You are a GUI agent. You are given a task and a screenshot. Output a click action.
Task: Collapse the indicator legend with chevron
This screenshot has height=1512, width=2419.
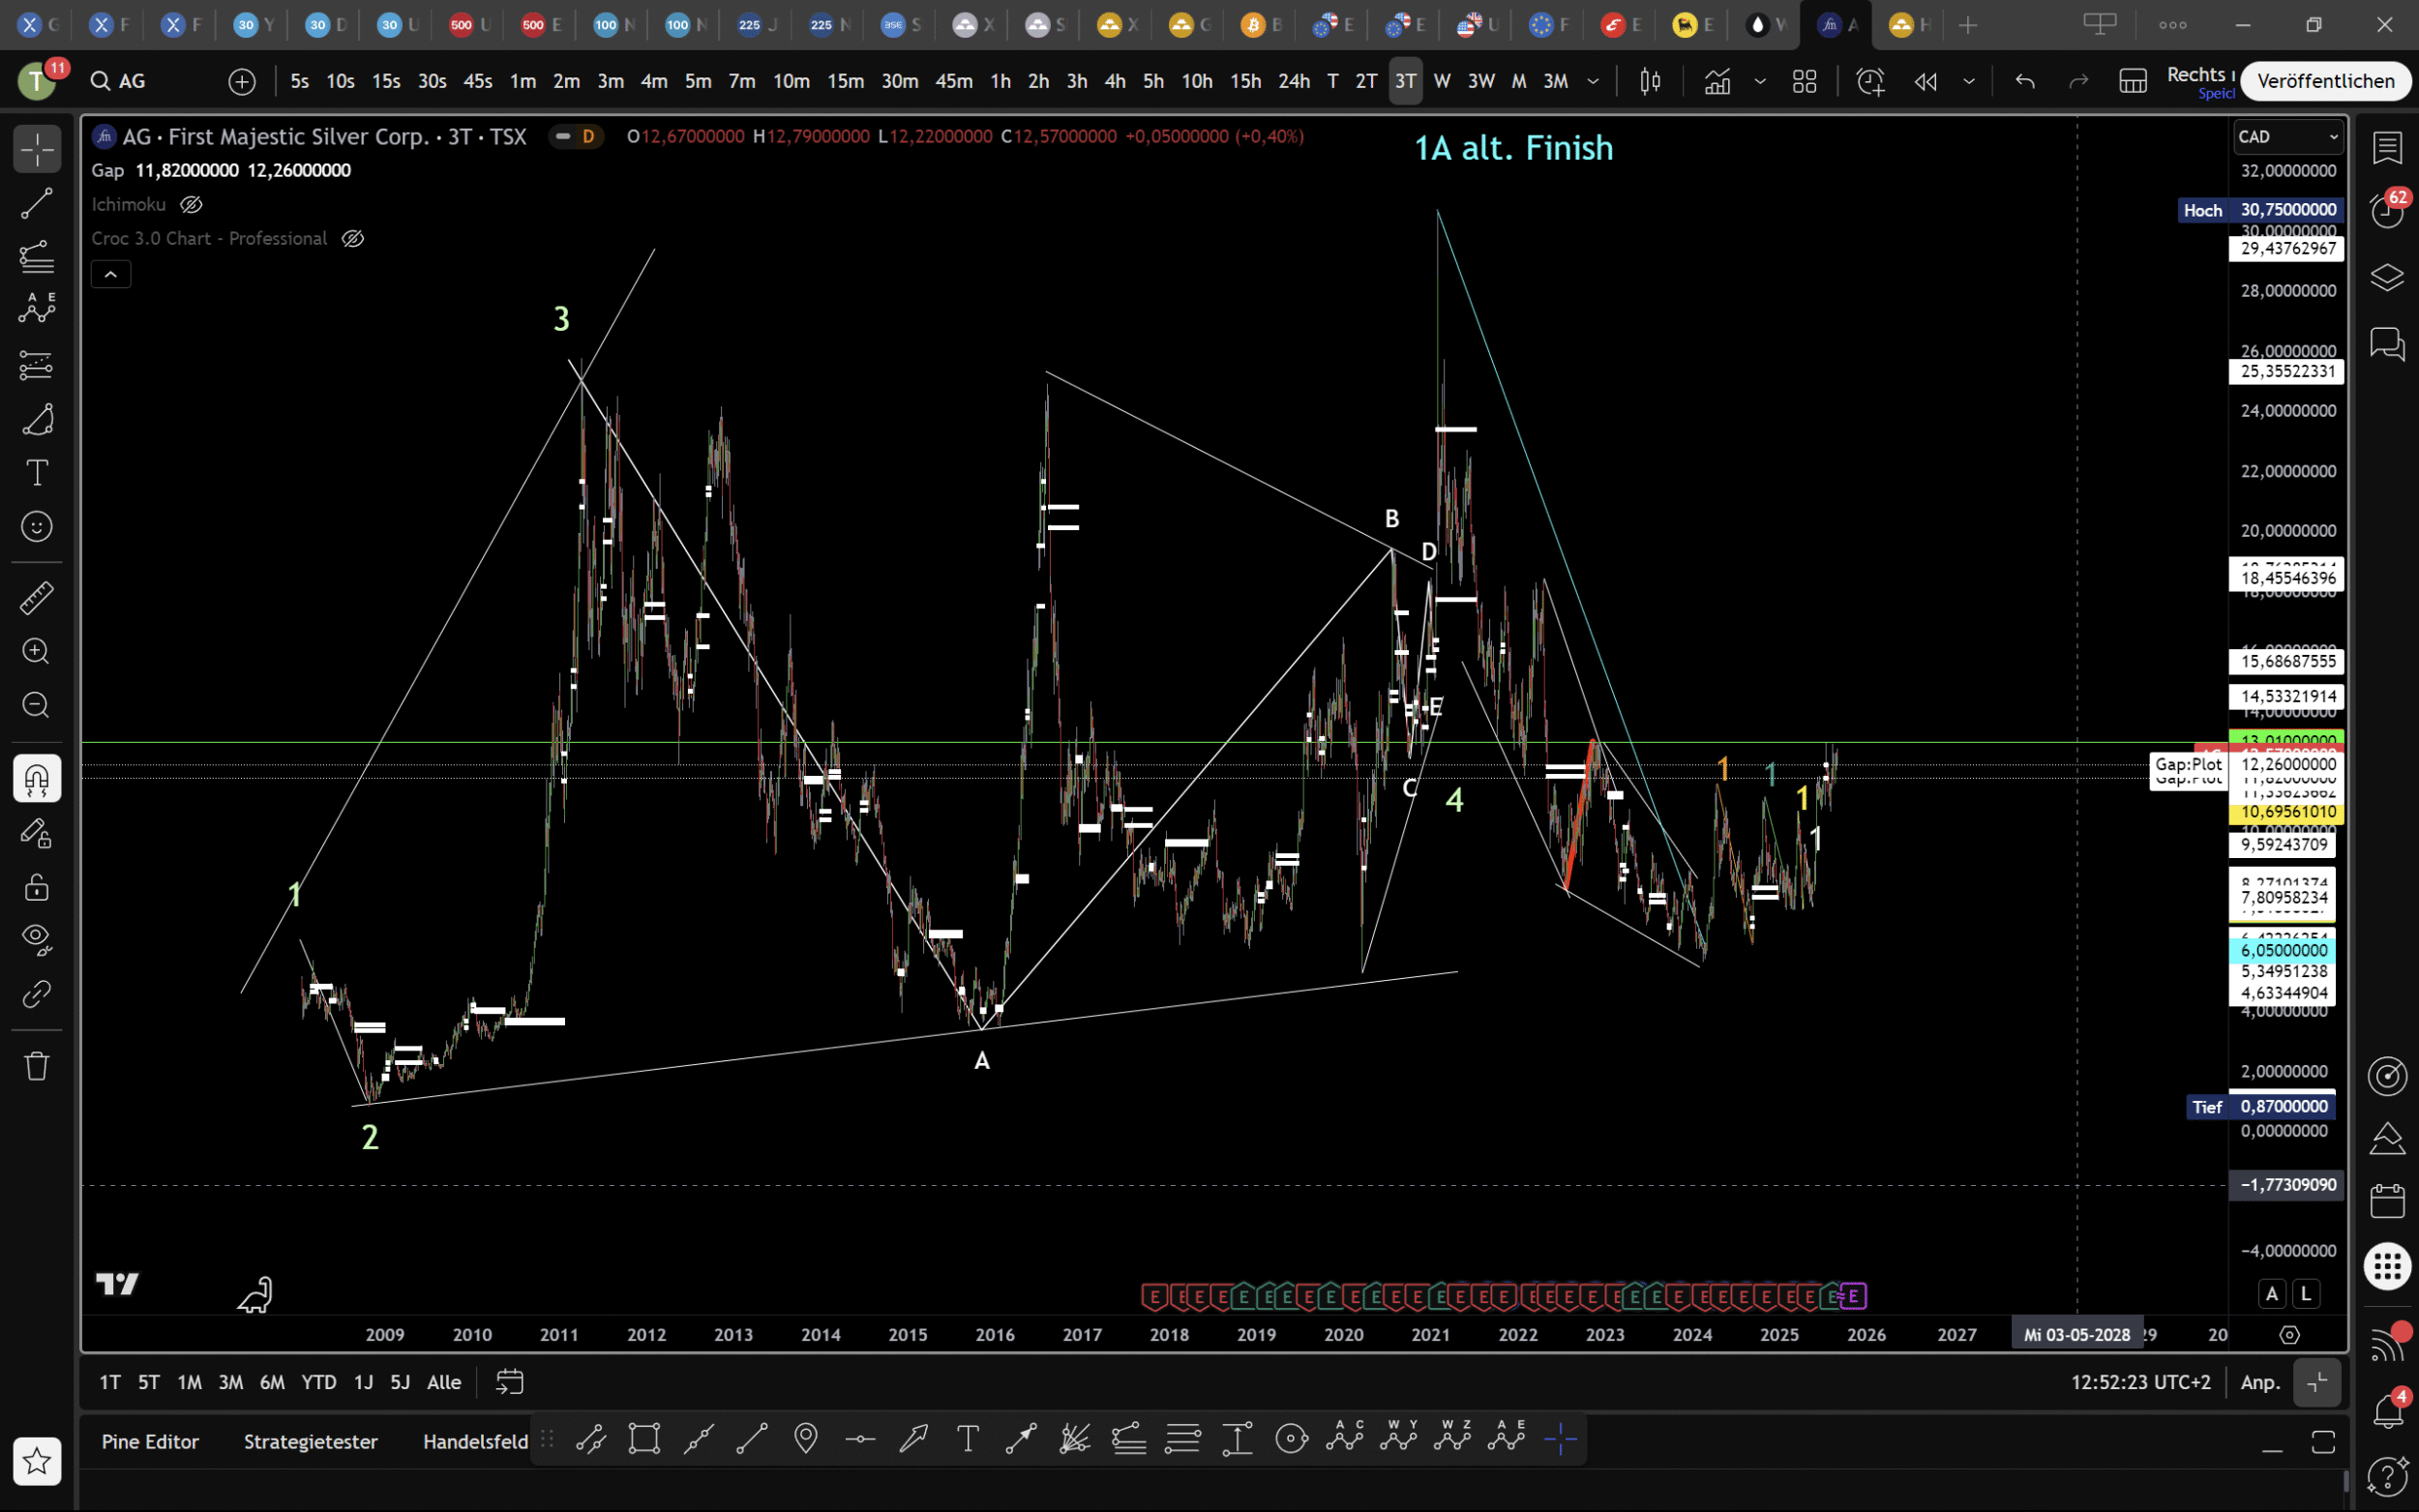tap(111, 274)
